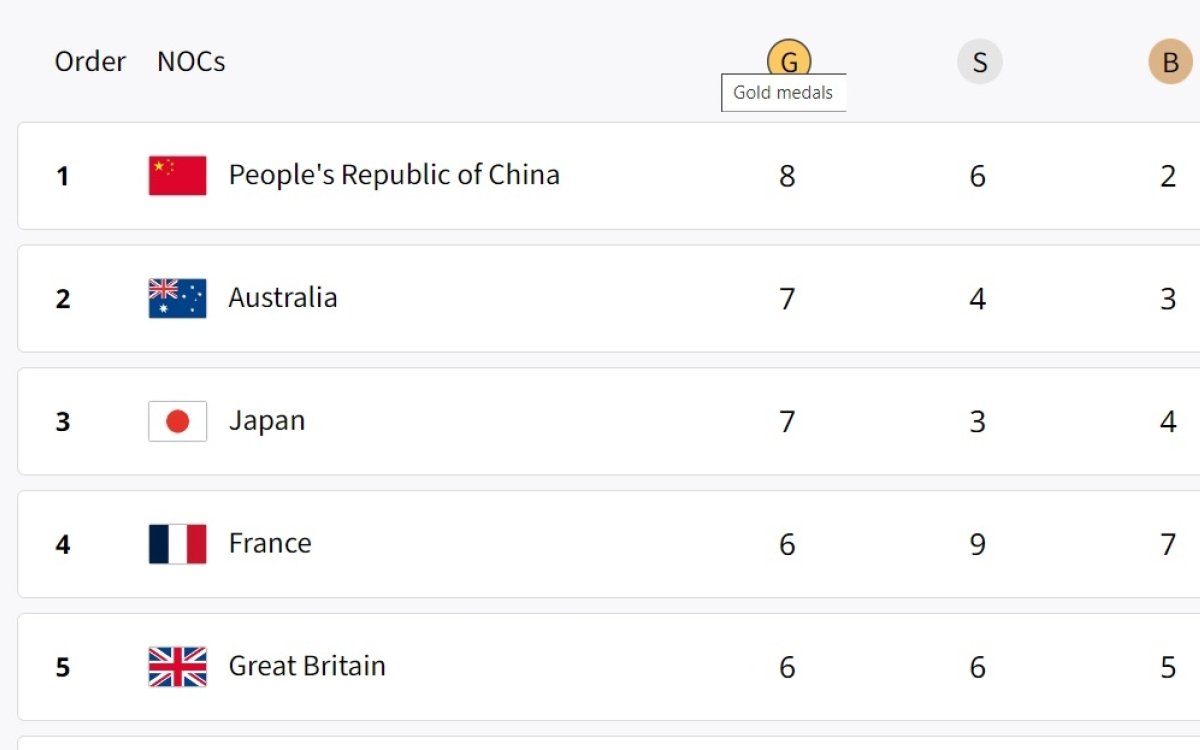This screenshot has height=750, width=1200.
Task: Select the Japan row name
Action: (266, 421)
